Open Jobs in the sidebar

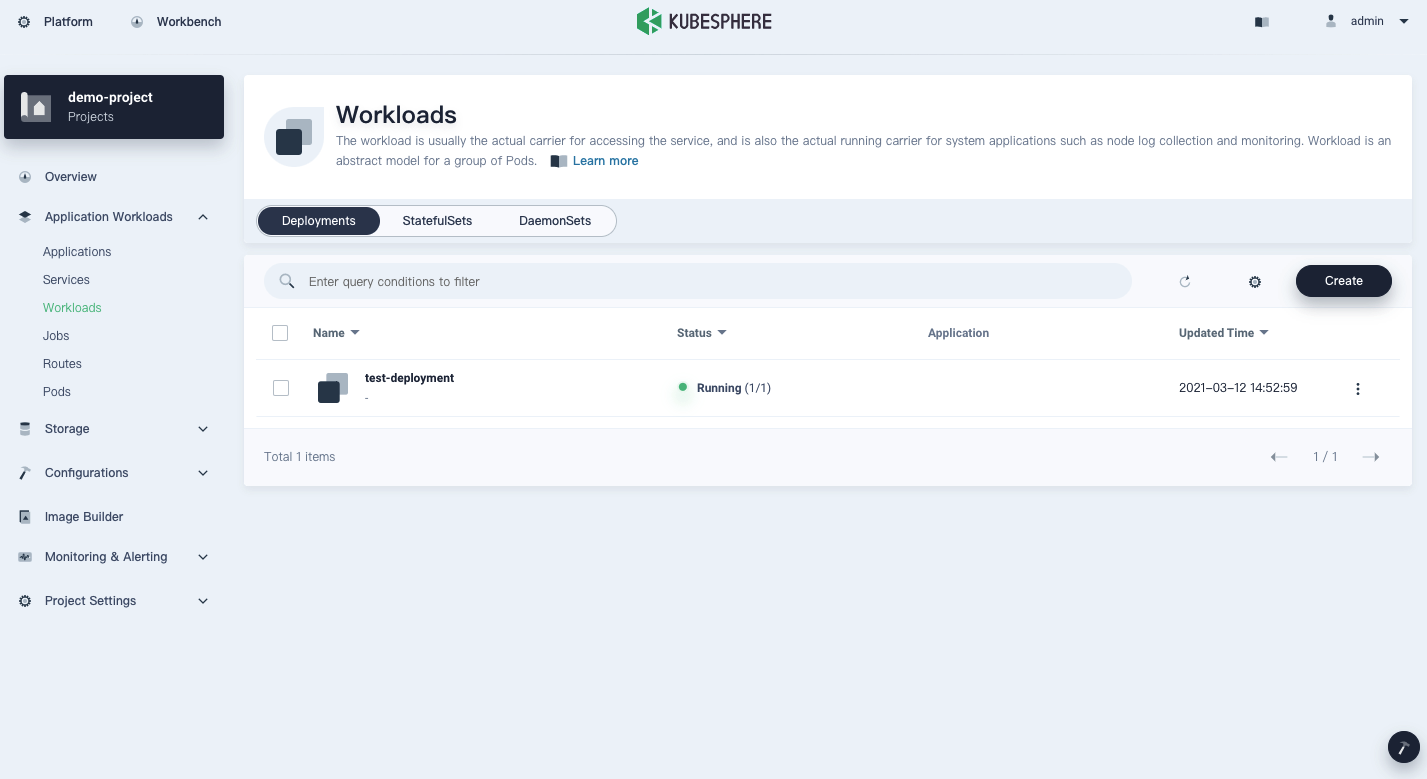56,336
